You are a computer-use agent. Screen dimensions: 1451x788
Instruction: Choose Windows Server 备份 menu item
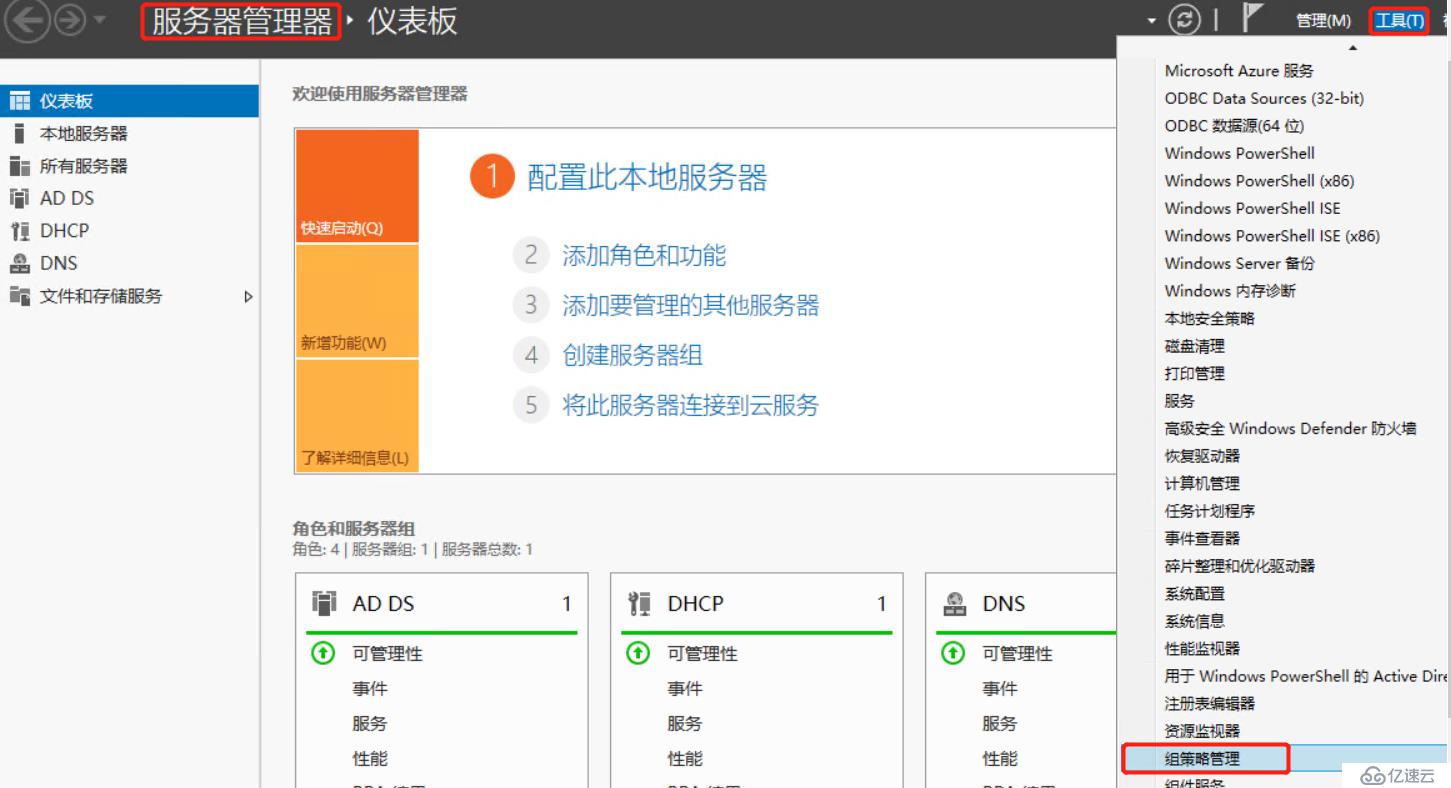coord(1240,263)
